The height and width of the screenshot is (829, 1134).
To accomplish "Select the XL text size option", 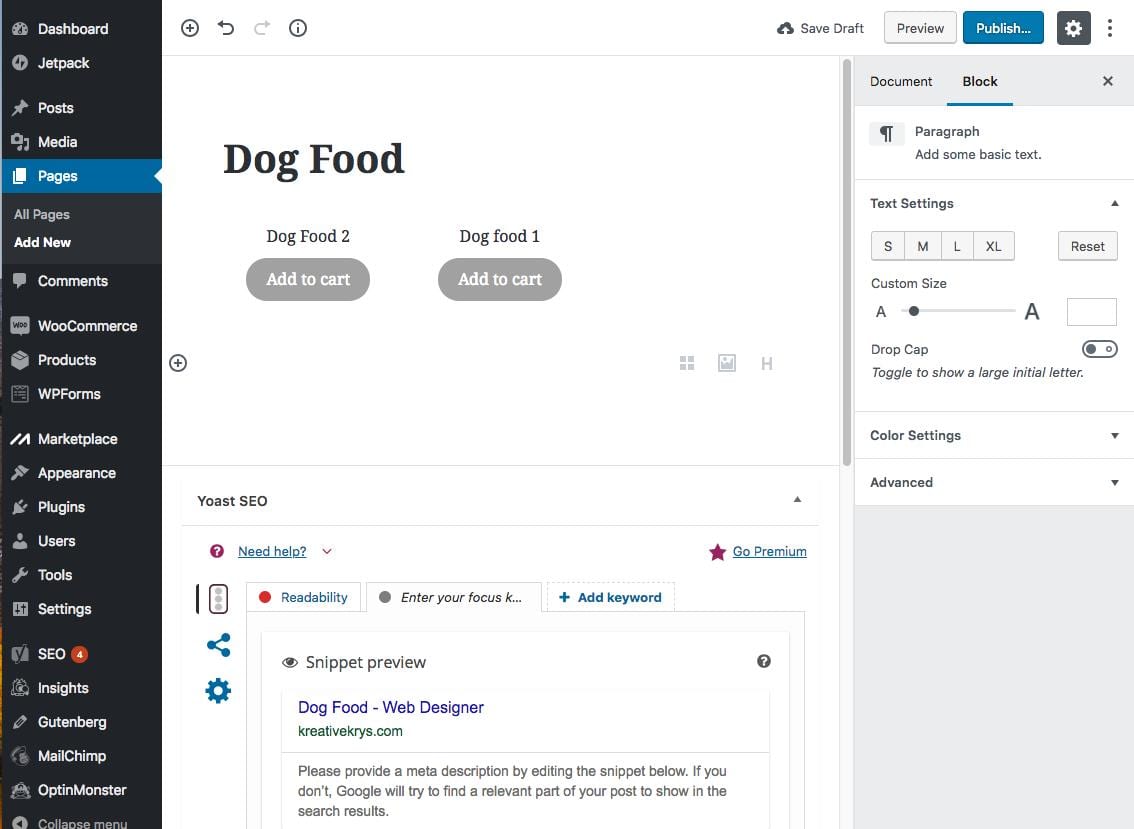I will coord(993,246).
